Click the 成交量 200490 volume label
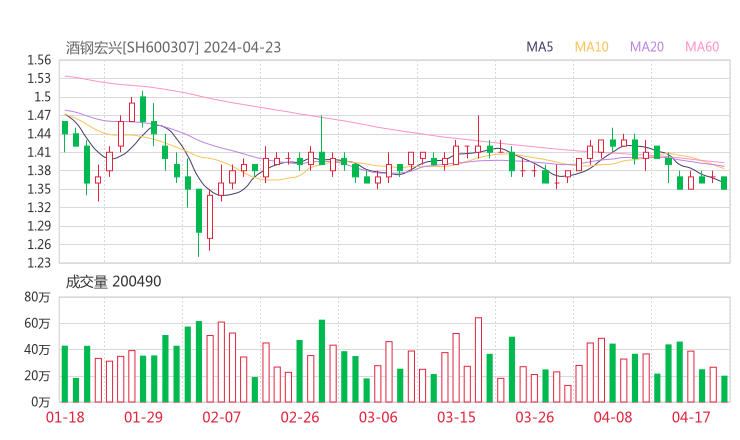The height and width of the screenshot is (440, 740). point(113,282)
